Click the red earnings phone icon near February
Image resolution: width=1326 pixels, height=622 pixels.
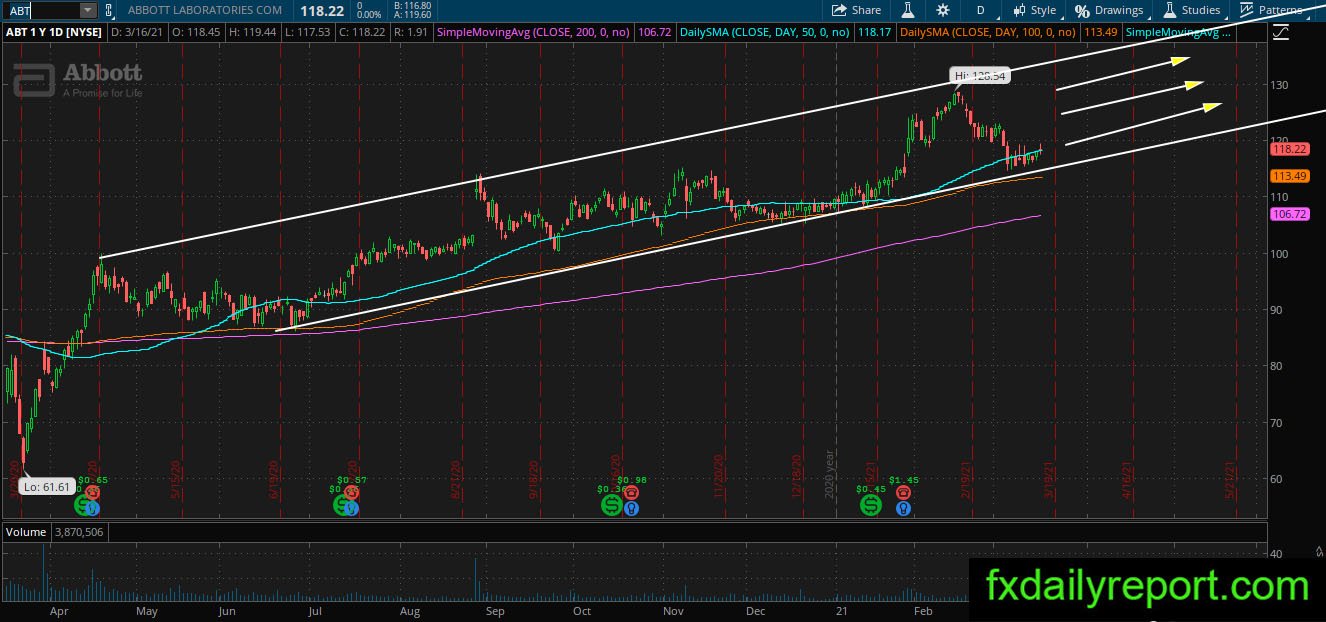tap(904, 493)
